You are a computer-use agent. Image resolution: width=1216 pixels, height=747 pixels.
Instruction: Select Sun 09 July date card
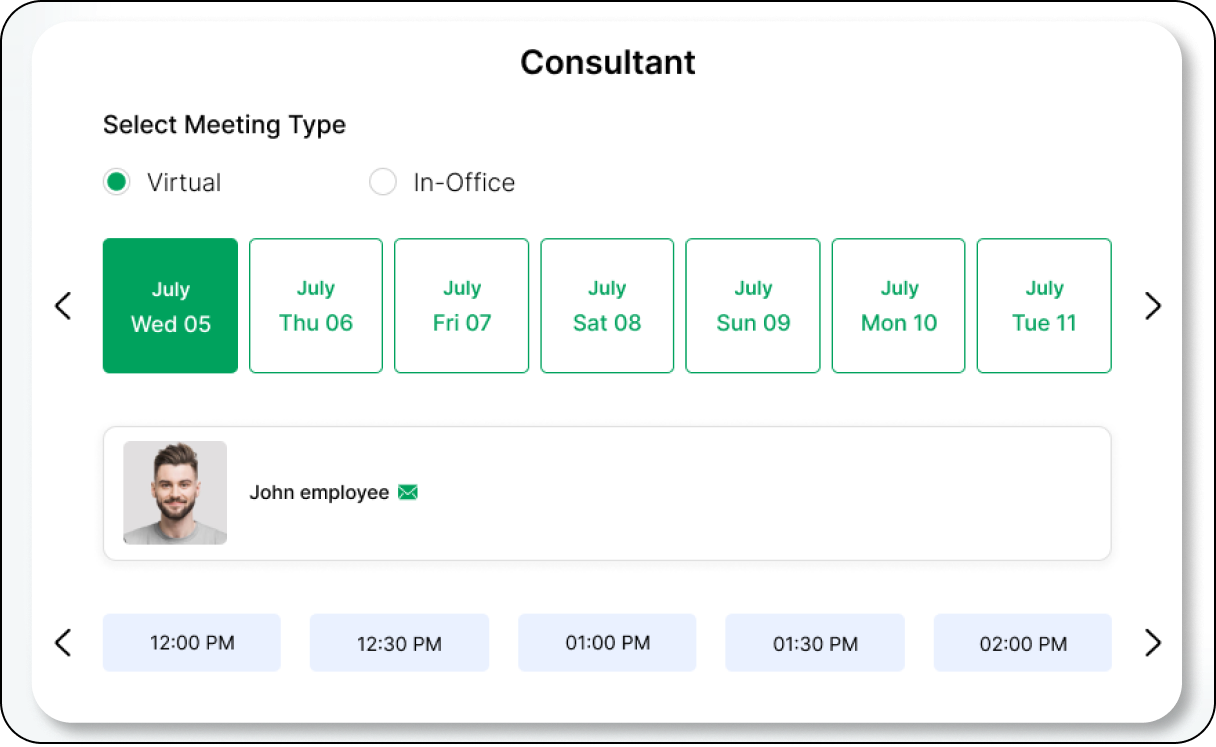pyautogui.click(x=753, y=306)
